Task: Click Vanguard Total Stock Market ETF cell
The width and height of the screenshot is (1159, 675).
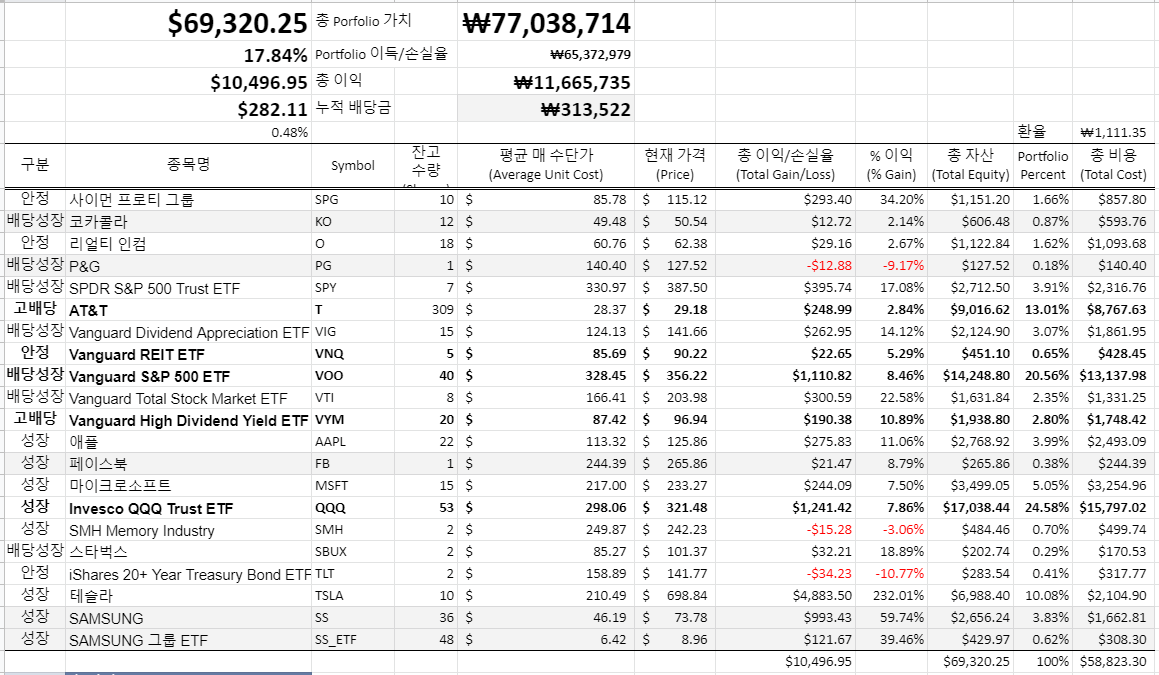Action: pyautogui.click(x=188, y=398)
